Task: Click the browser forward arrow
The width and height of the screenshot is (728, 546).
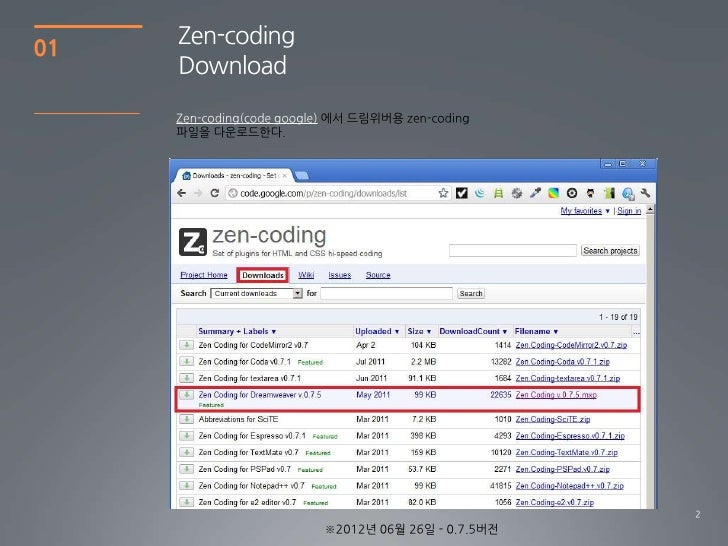Action: coord(198,193)
